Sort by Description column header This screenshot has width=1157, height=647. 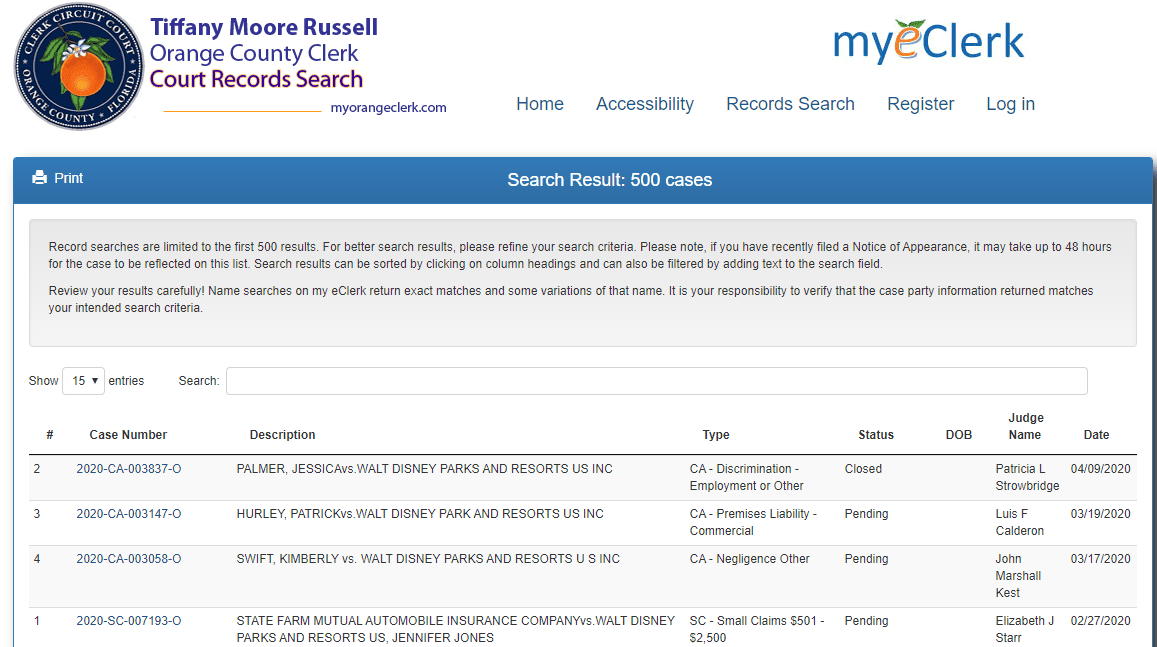pos(283,435)
